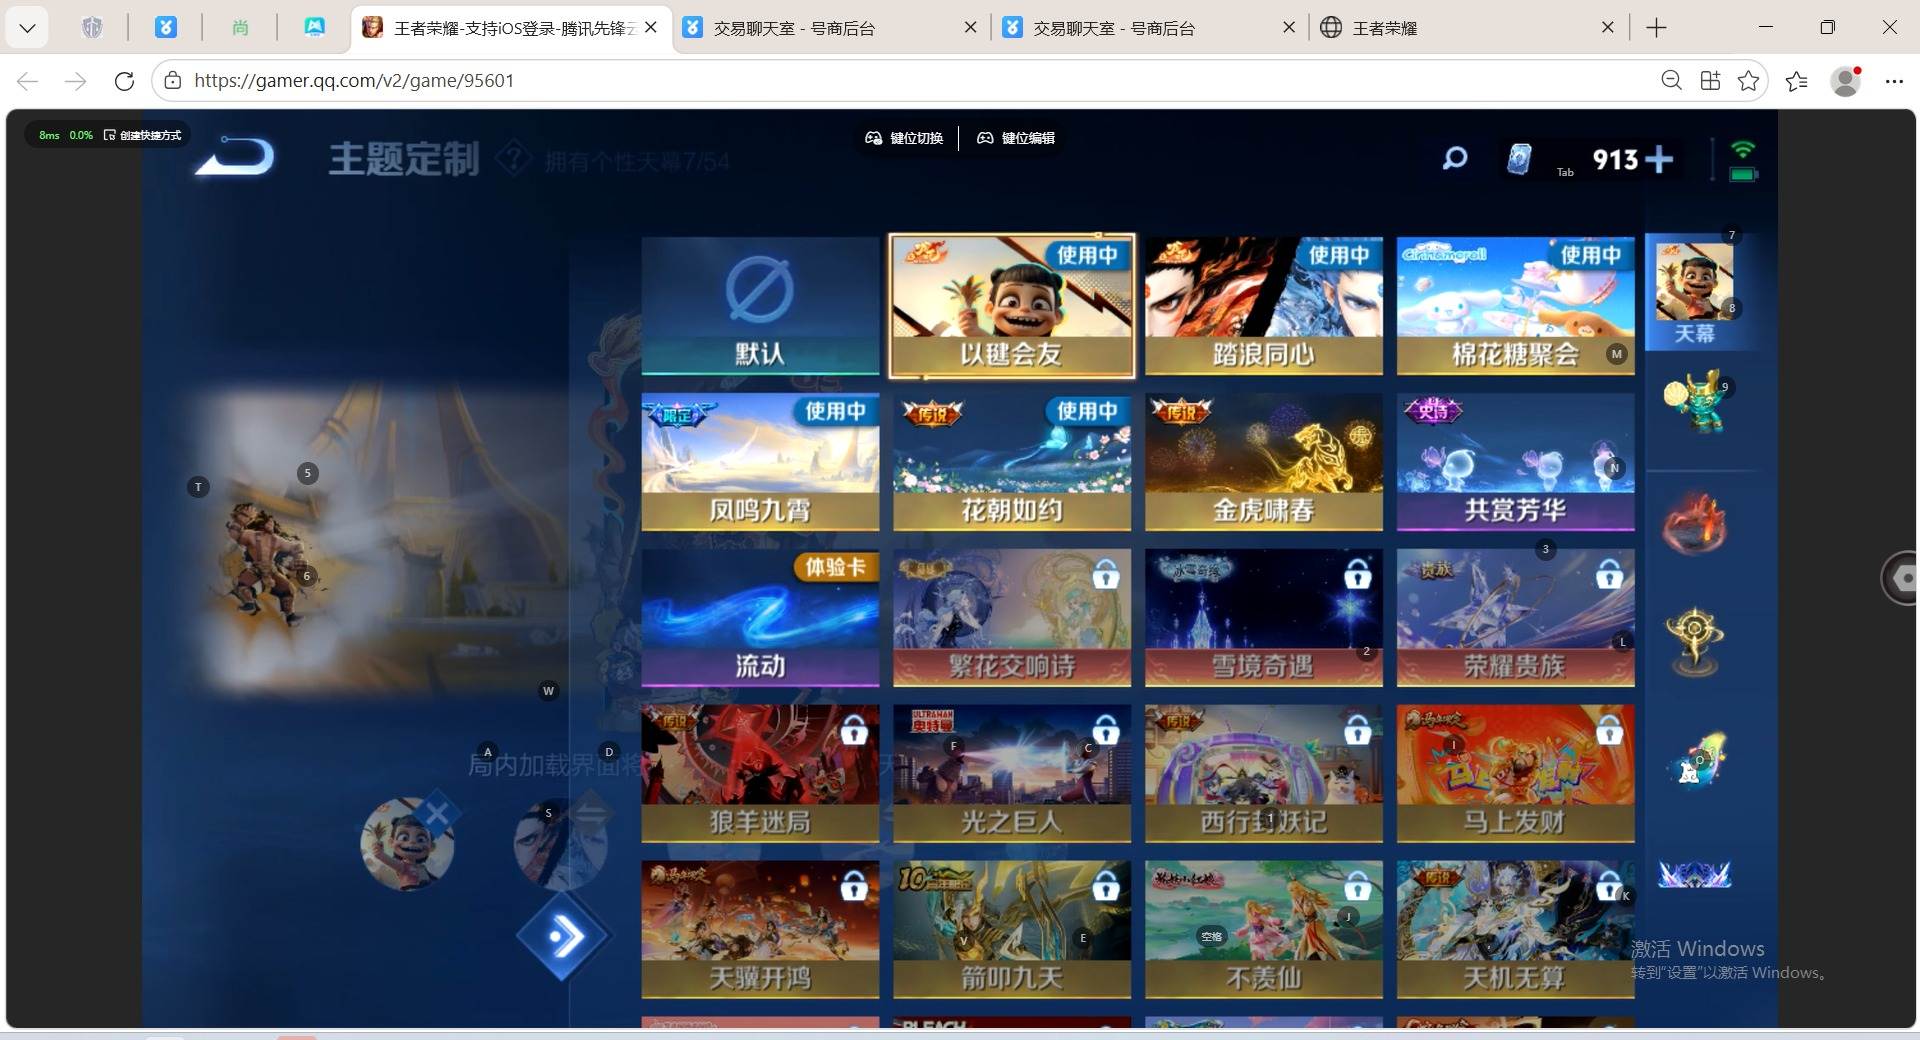1920x1040 pixels.
Task: Open the locked 光之巨人 Ultraman theme
Action: [x=1012, y=774]
